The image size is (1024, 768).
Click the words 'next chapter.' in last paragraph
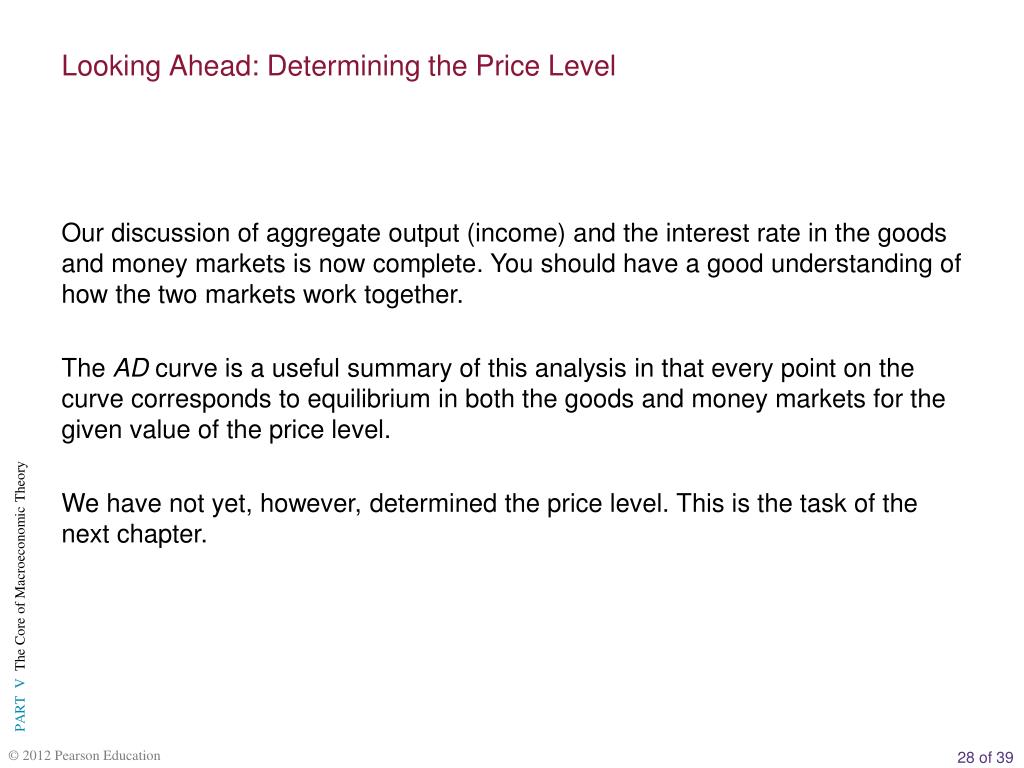tap(134, 534)
